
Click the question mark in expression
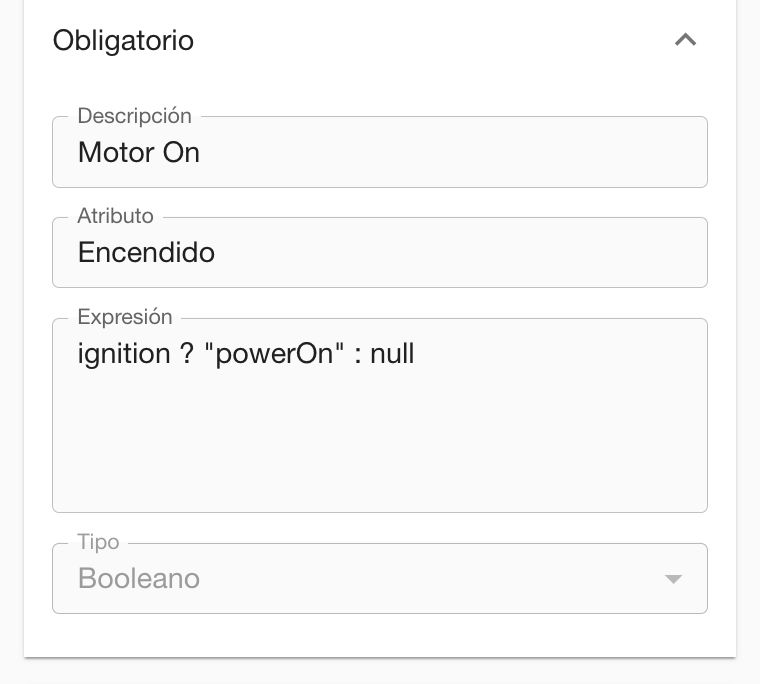tap(187, 354)
